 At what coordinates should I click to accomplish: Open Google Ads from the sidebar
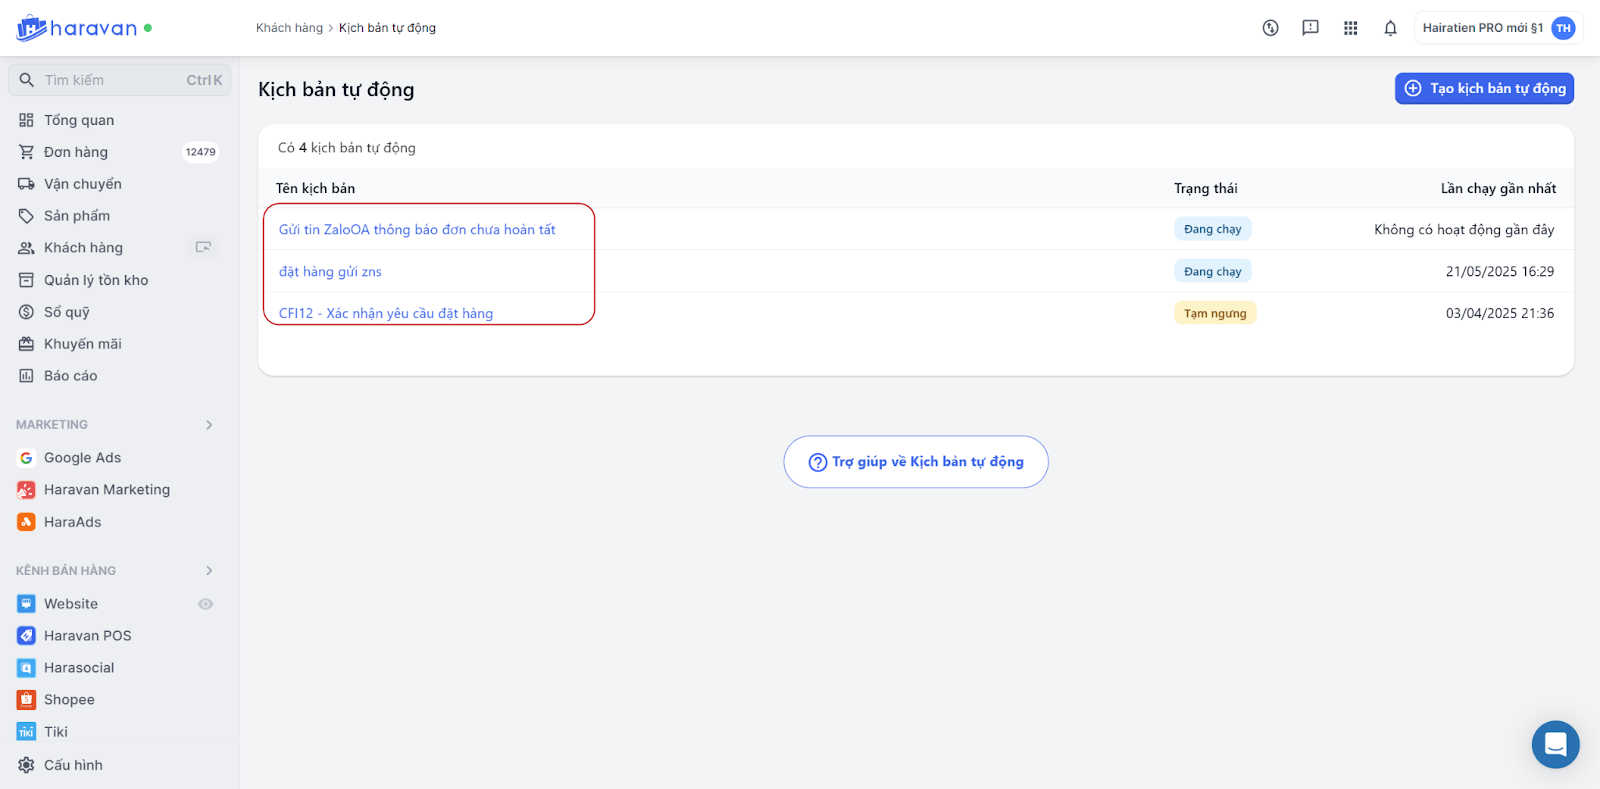click(82, 458)
